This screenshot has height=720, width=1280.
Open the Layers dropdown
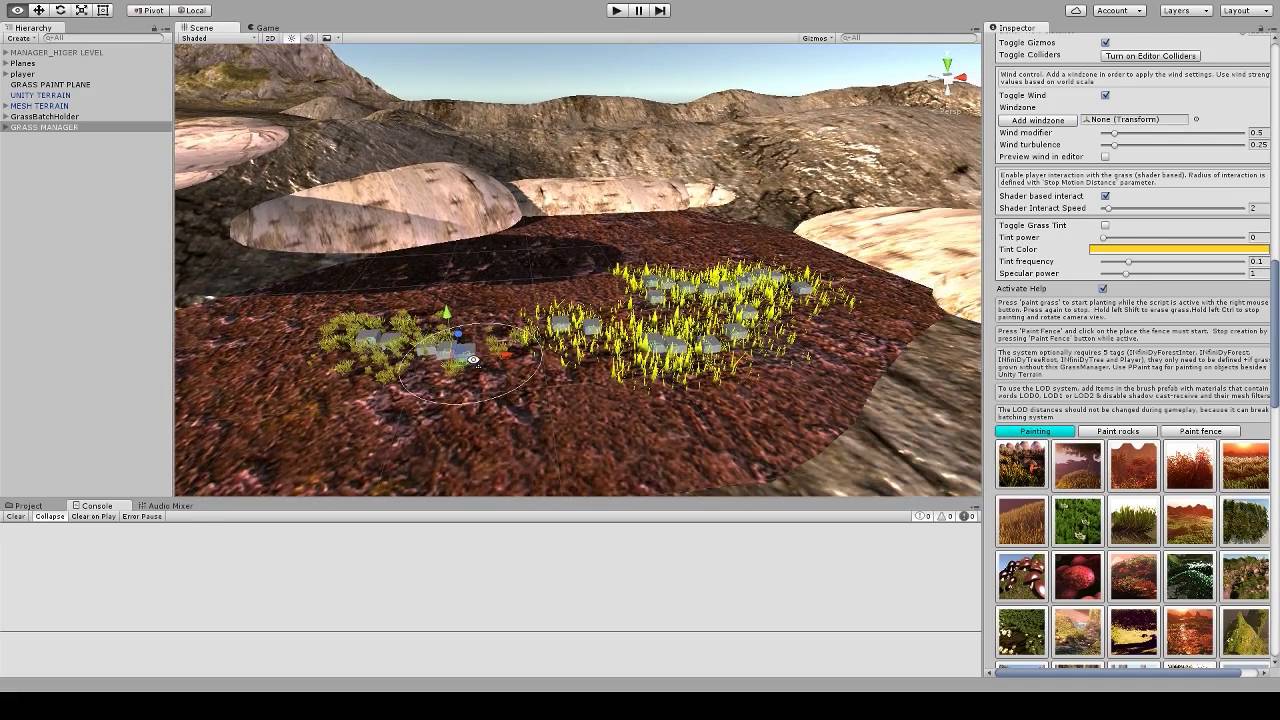[1187, 10]
